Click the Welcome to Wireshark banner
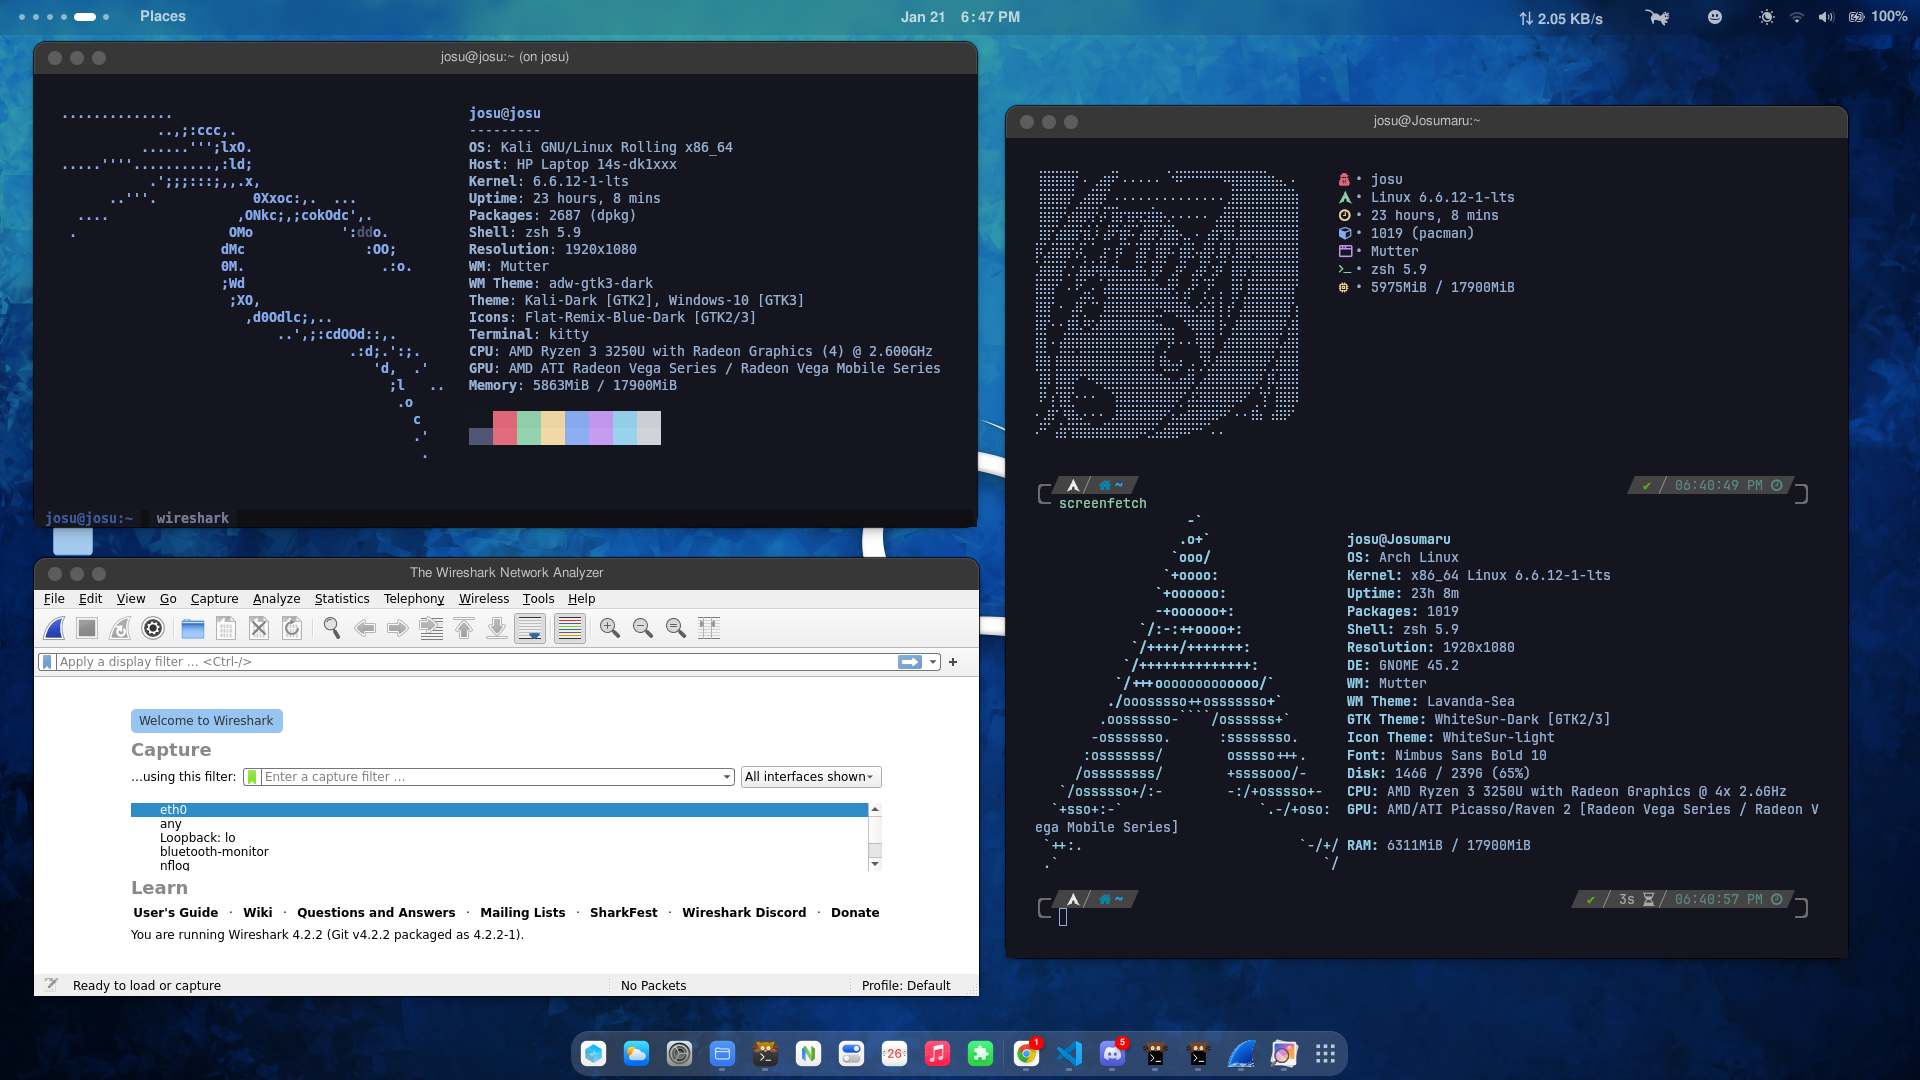The height and width of the screenshot is (1080, 1920). pos(206,721)
